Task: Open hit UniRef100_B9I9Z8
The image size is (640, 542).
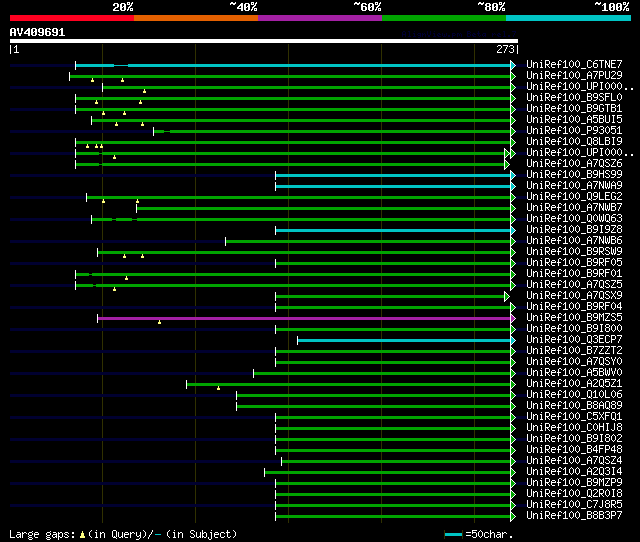Action: (574, 229)
